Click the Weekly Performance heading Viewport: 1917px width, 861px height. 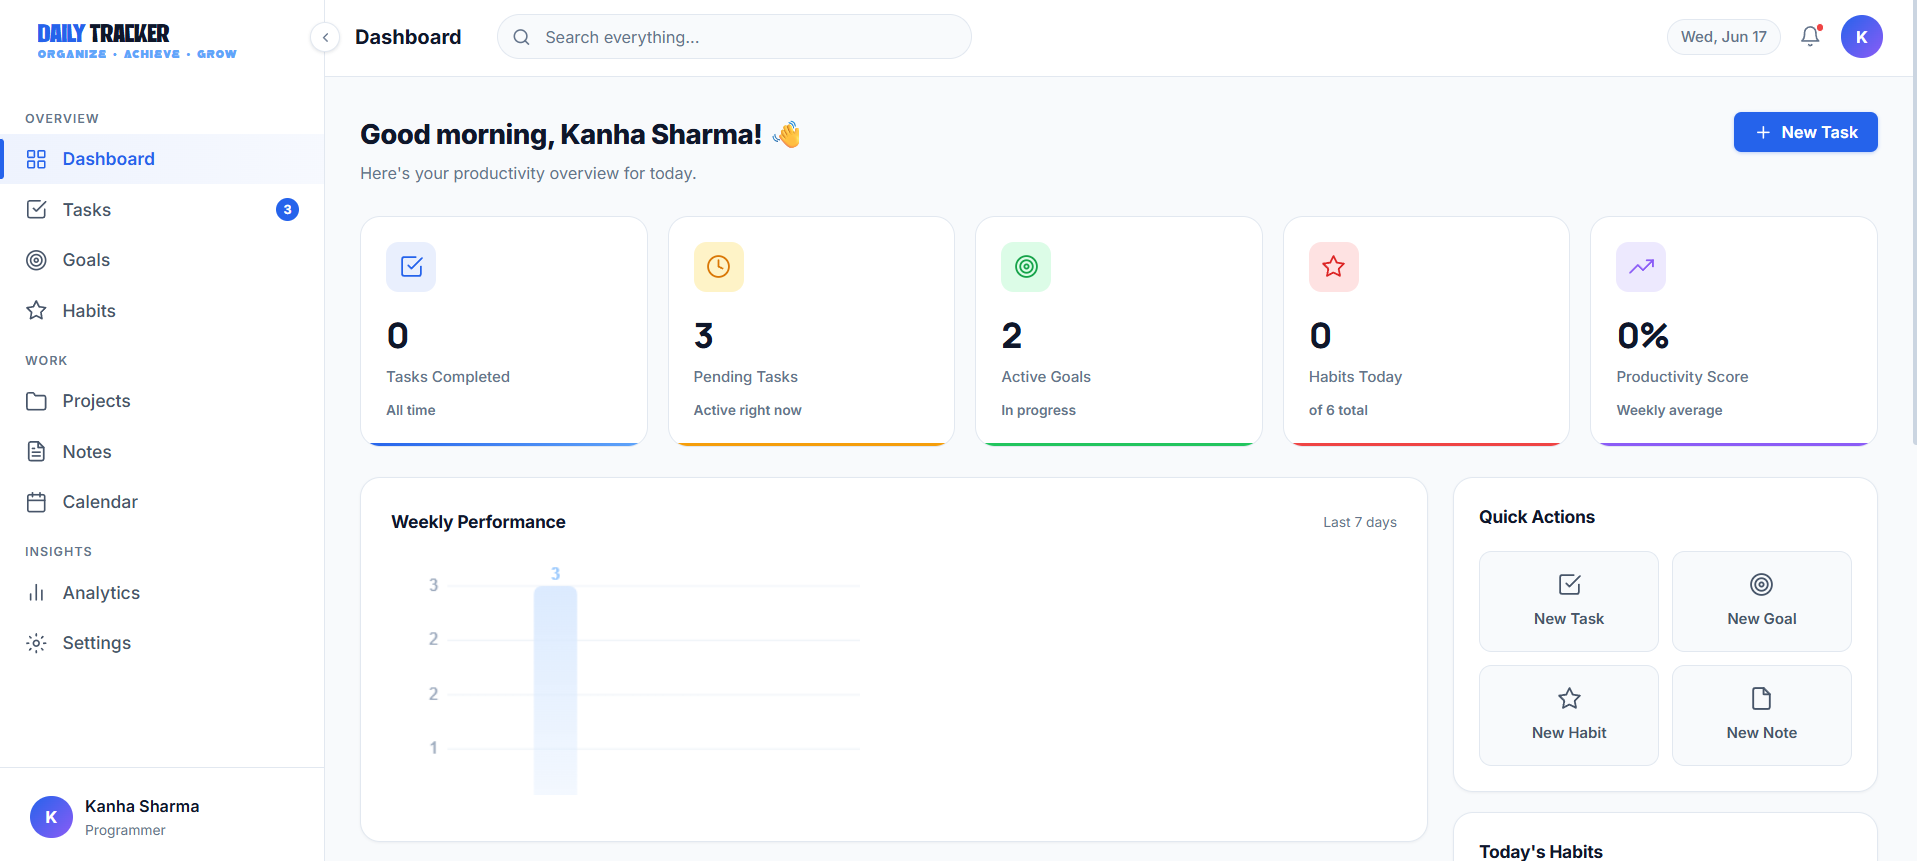coord(478,522)
